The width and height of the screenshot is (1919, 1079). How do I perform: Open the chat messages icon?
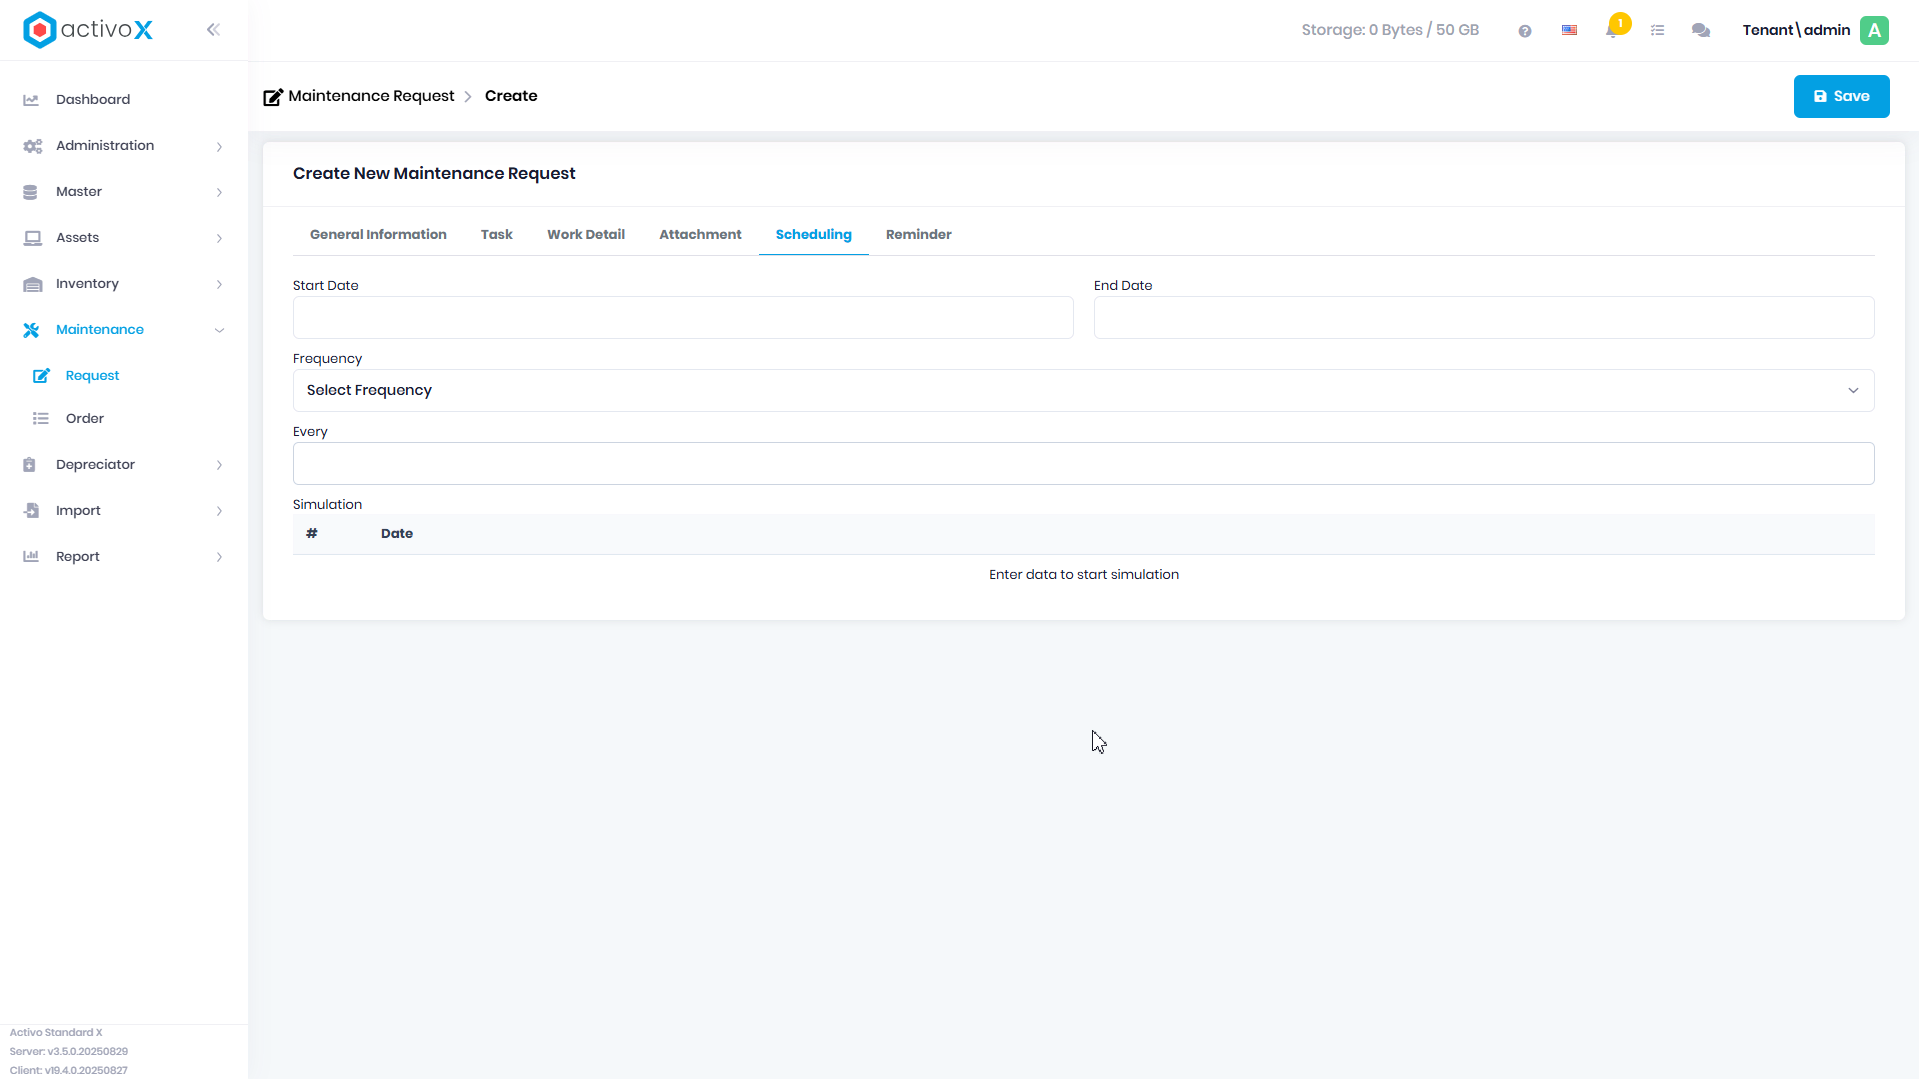point(1701,30)
